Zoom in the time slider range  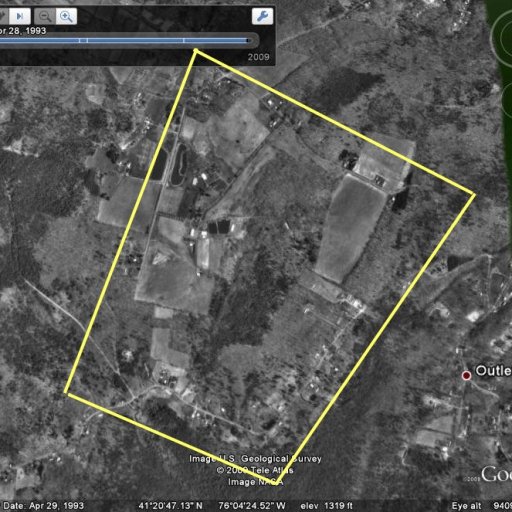[x=66, y=16]
